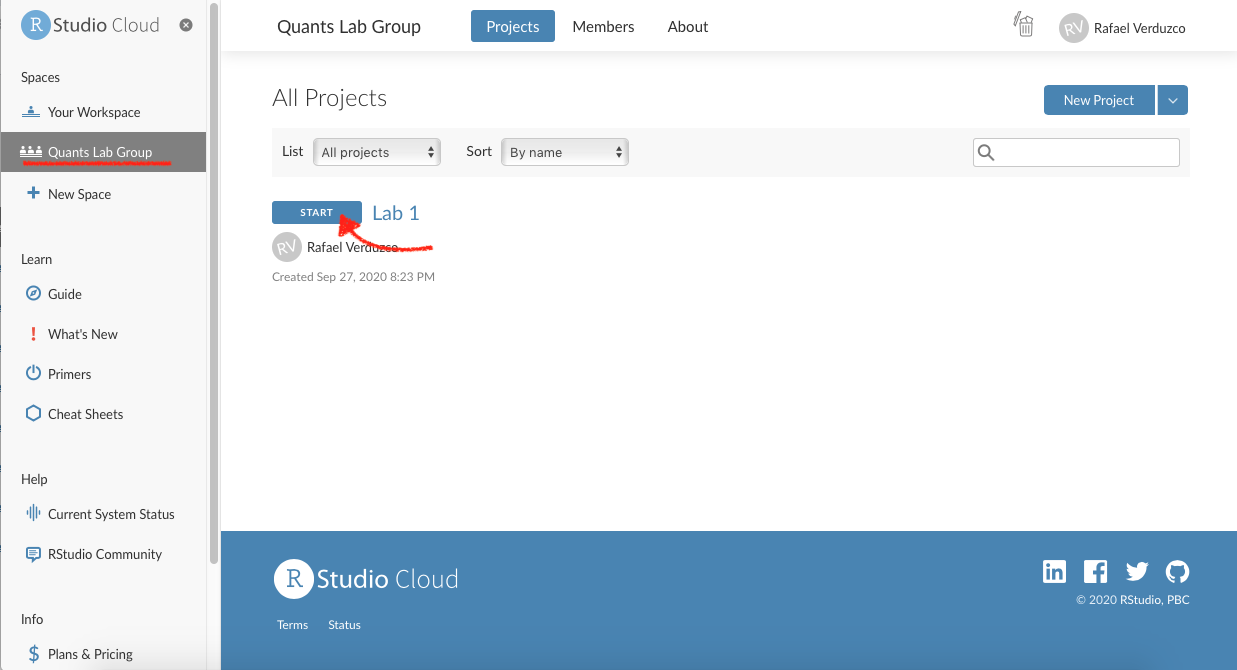Screen dimensions: 1237x670
Task: Click inside the project search field
Action: coord(1087,152)
